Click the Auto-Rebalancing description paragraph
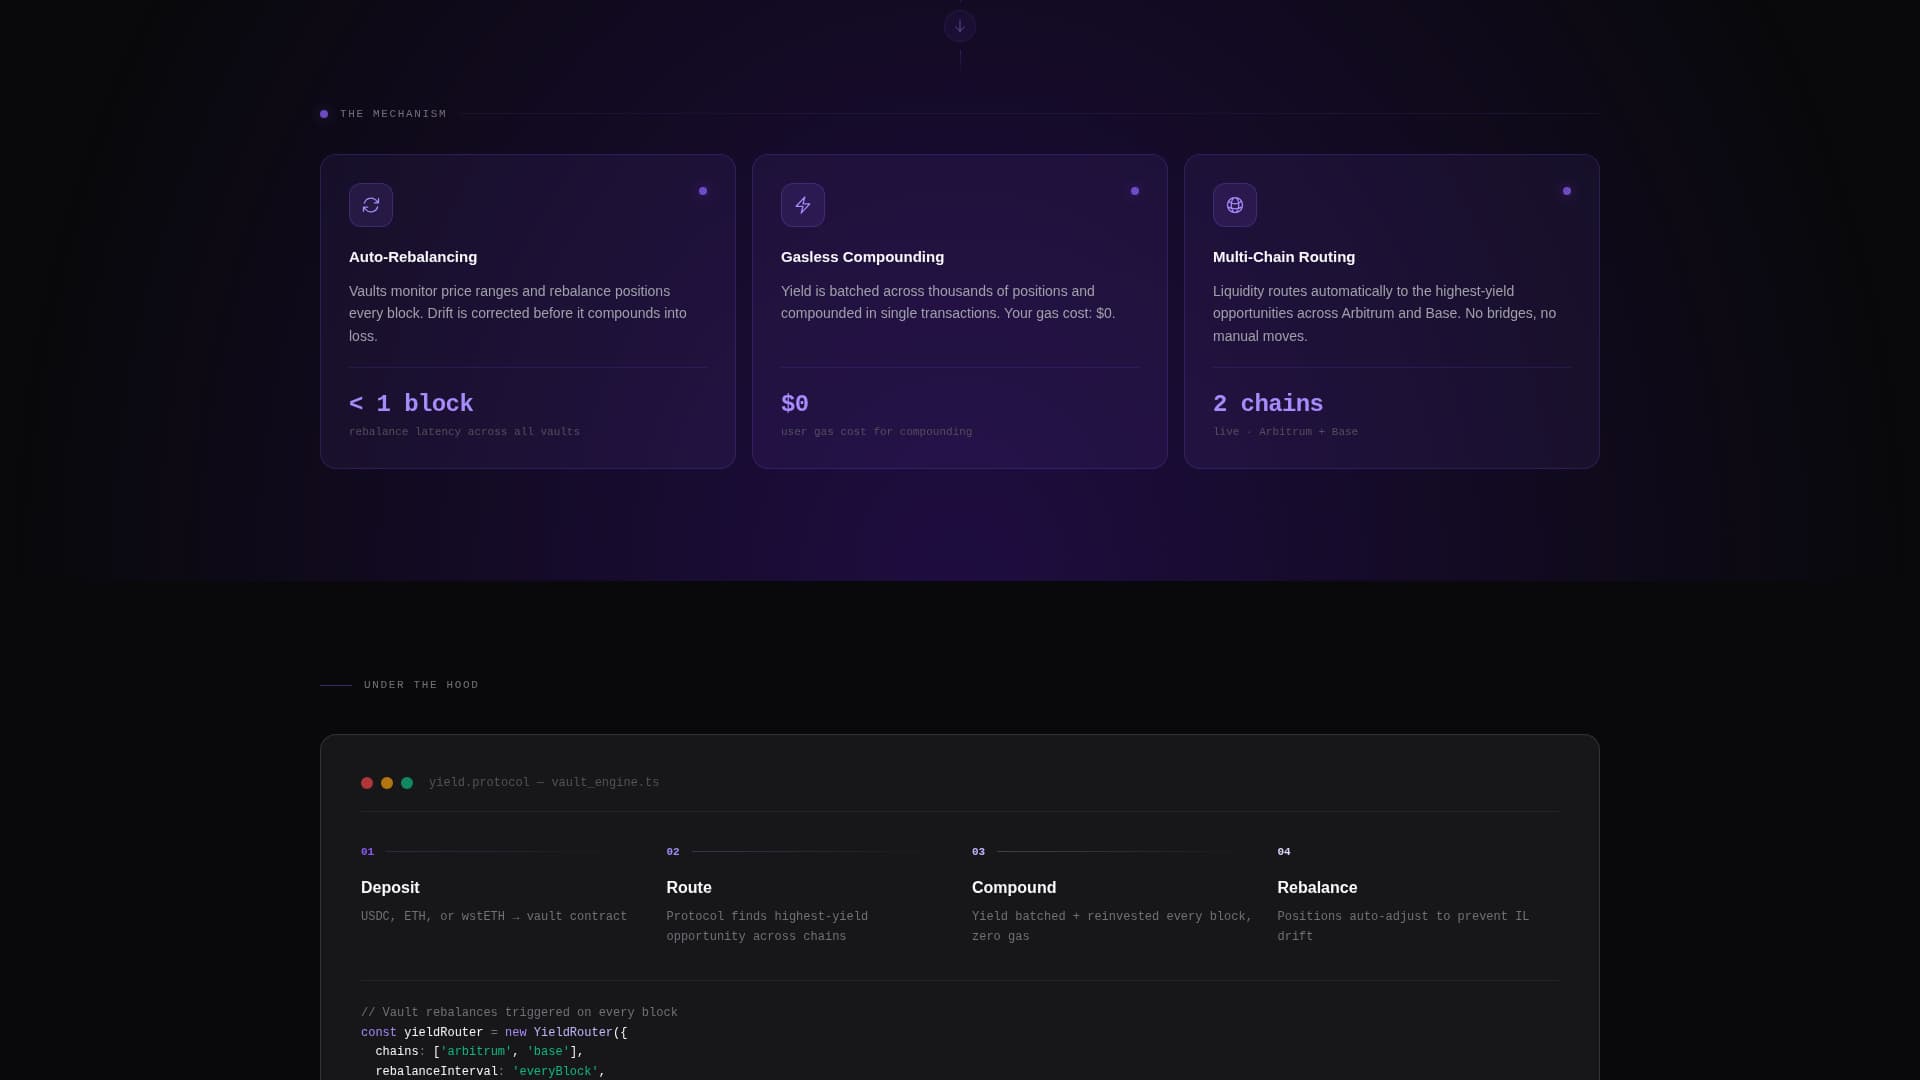This screenshot has height=1080, width=1920. pos(518,314)
